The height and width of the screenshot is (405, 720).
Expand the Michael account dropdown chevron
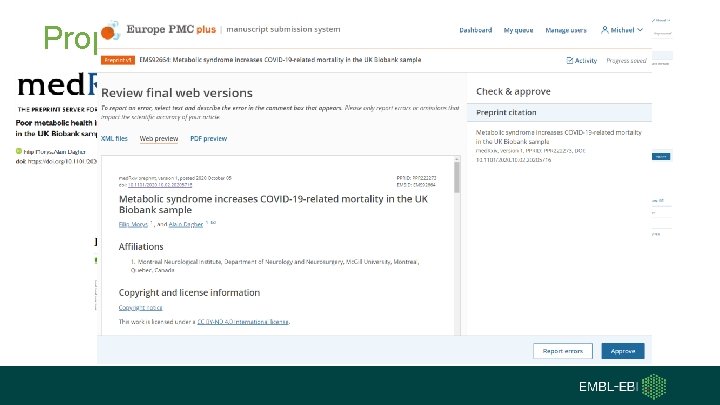640,31
